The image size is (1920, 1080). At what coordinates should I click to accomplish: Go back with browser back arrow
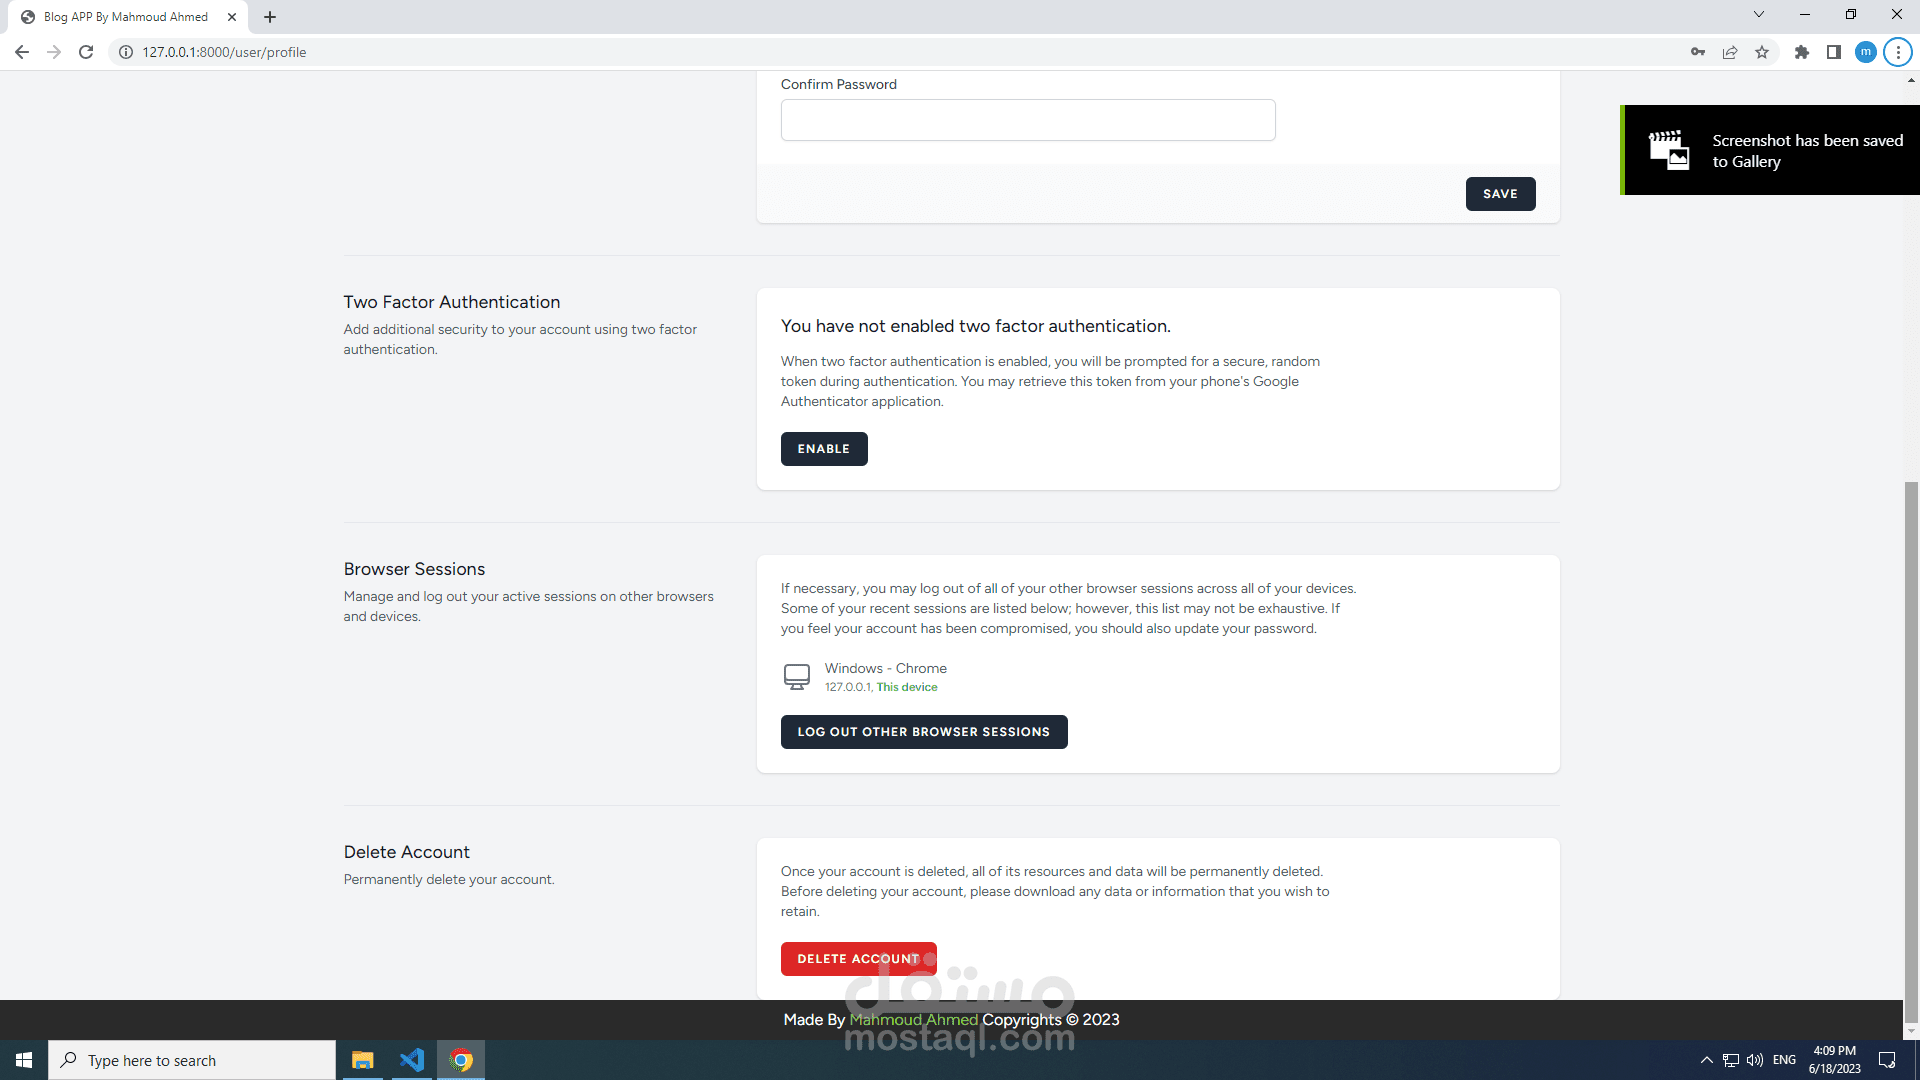(x=22, y=52)
